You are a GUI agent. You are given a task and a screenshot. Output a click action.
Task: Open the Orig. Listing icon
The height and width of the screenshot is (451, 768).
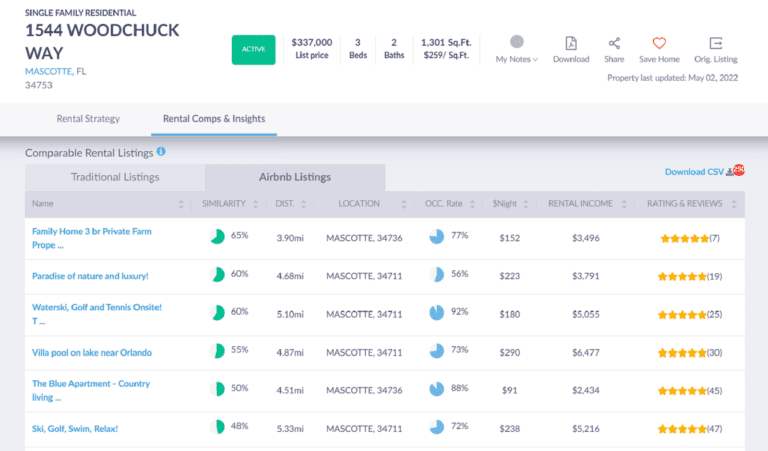point(715,43)
